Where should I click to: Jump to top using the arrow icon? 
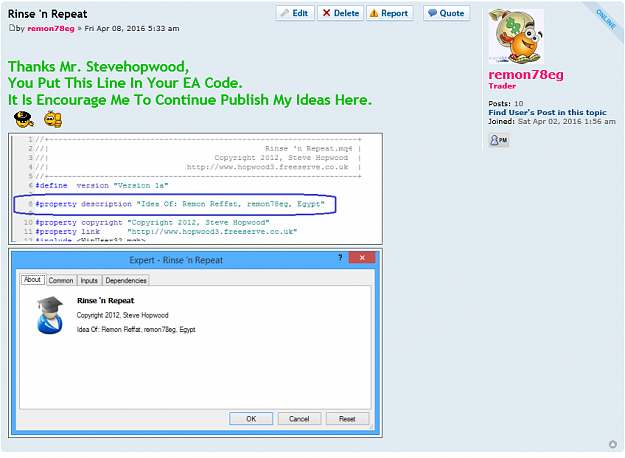click(613, 444)
